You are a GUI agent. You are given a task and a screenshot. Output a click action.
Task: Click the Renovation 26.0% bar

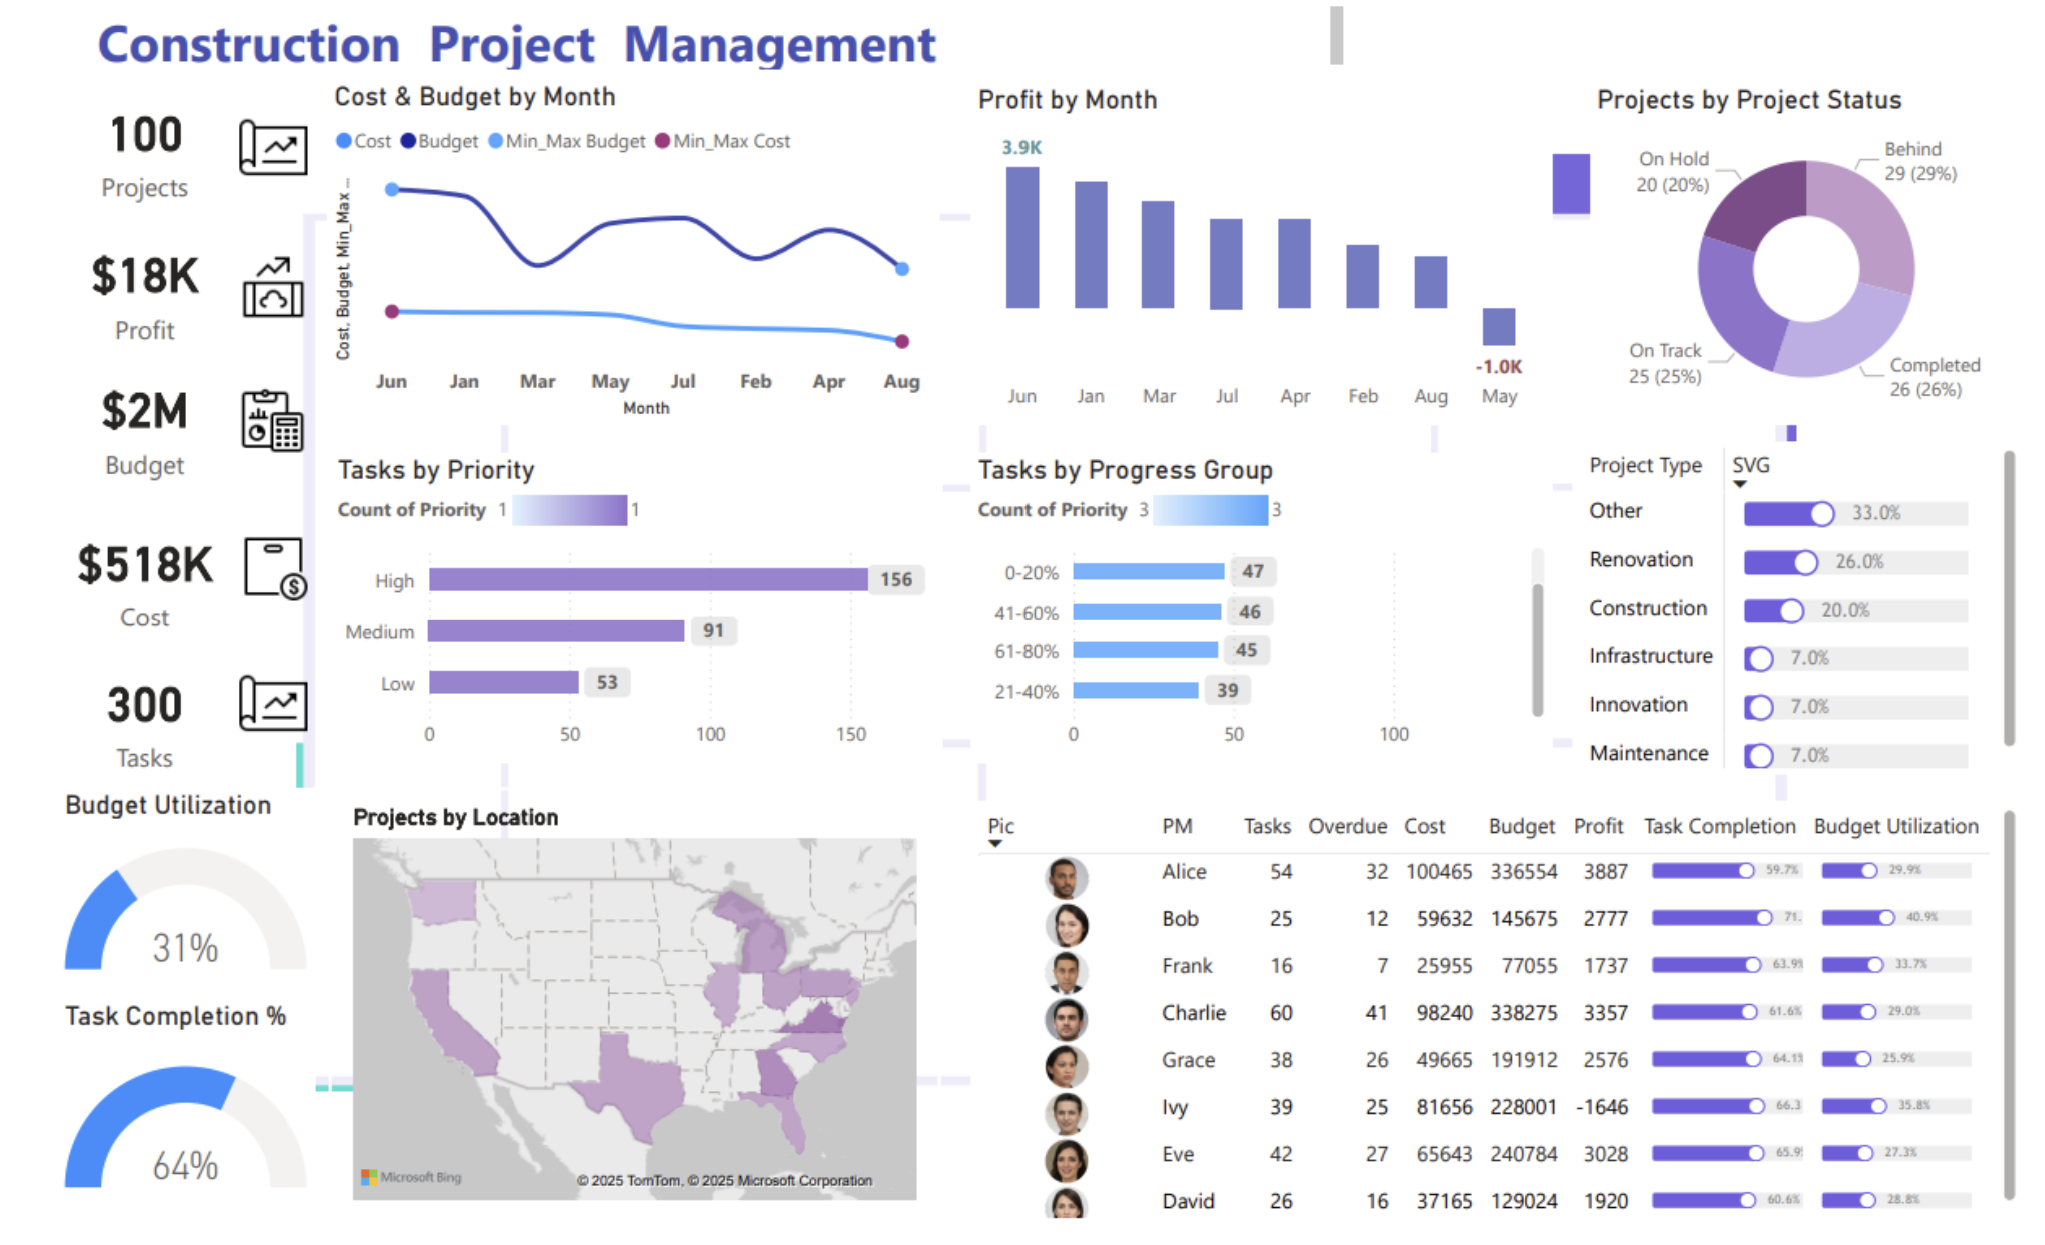(1856, 562)
